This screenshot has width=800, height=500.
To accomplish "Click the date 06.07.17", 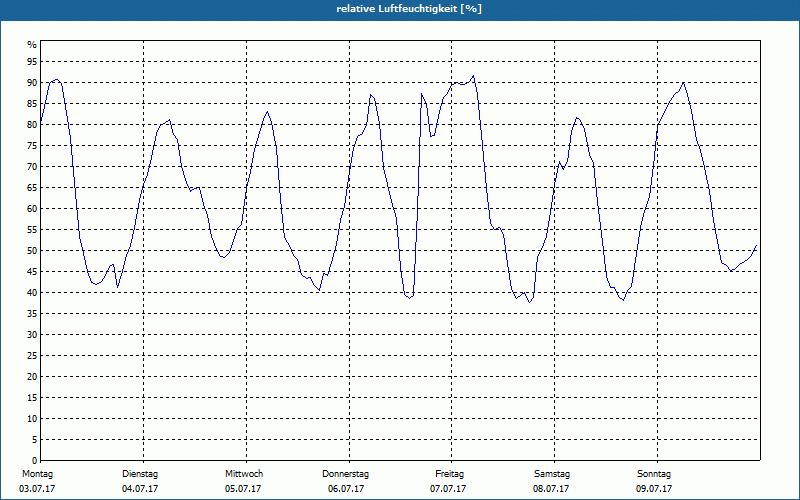I will pyautogui.click(x=346, y=489).
